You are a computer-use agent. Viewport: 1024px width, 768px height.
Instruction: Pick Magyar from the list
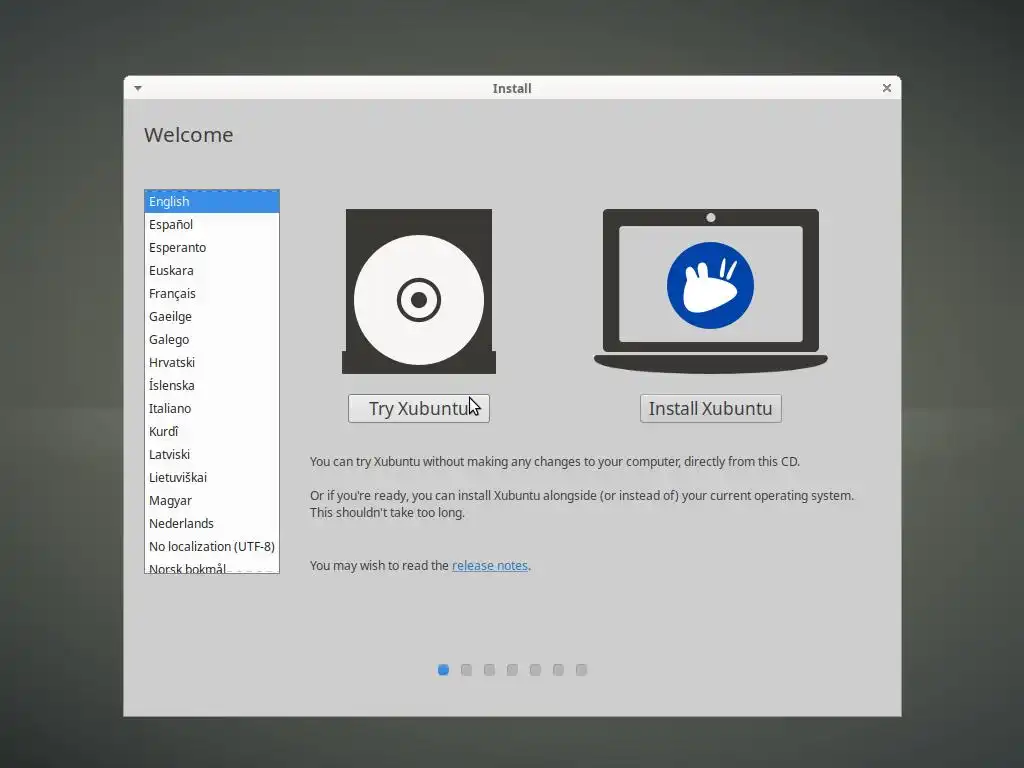click(212, 501)
